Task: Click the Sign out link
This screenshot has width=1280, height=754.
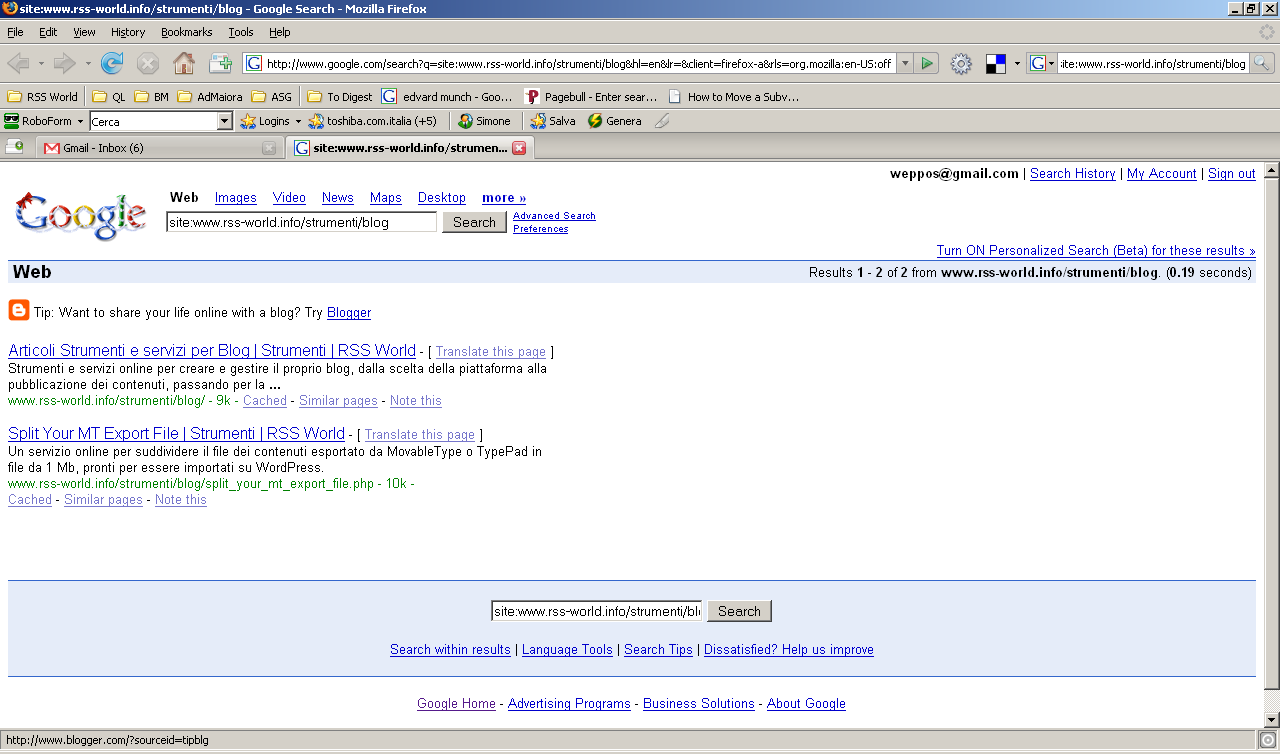Action: click(x=1232, y=174)
